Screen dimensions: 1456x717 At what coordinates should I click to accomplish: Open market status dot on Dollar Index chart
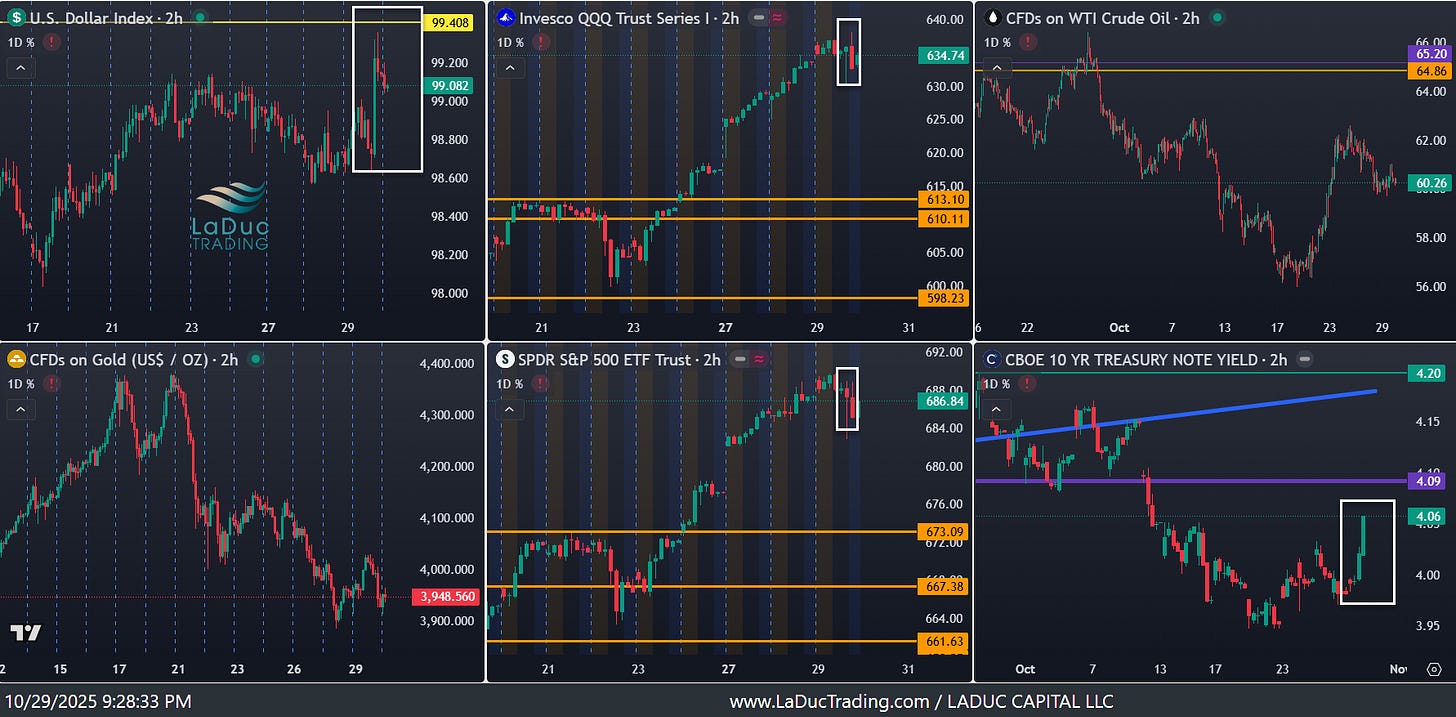[x=202, y=18]
